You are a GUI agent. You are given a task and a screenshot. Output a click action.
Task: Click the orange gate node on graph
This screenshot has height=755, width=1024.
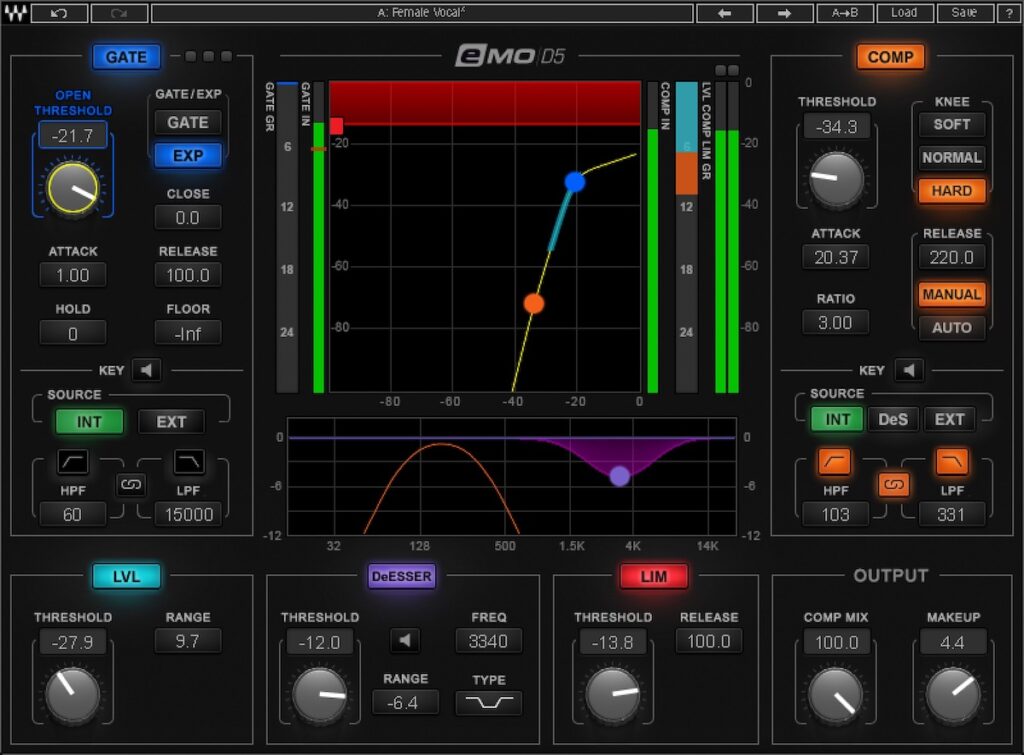pyautogui.click(x=534, y=304)
